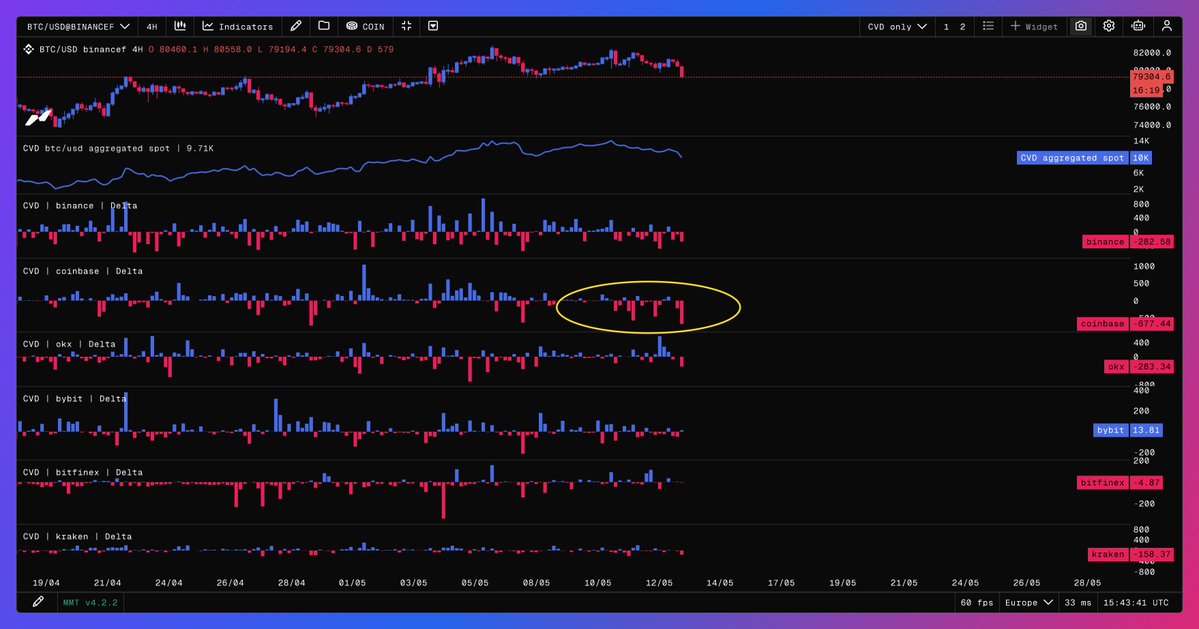1199x629 pixels.
Task: Click the Binance logo next to BTC/USD
Action: pyautogui.click(x=28, y=49)
